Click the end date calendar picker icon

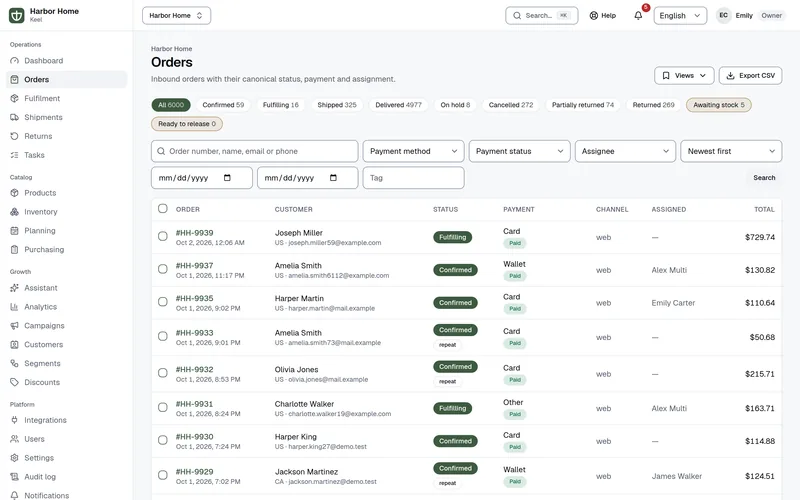point(334,178)
